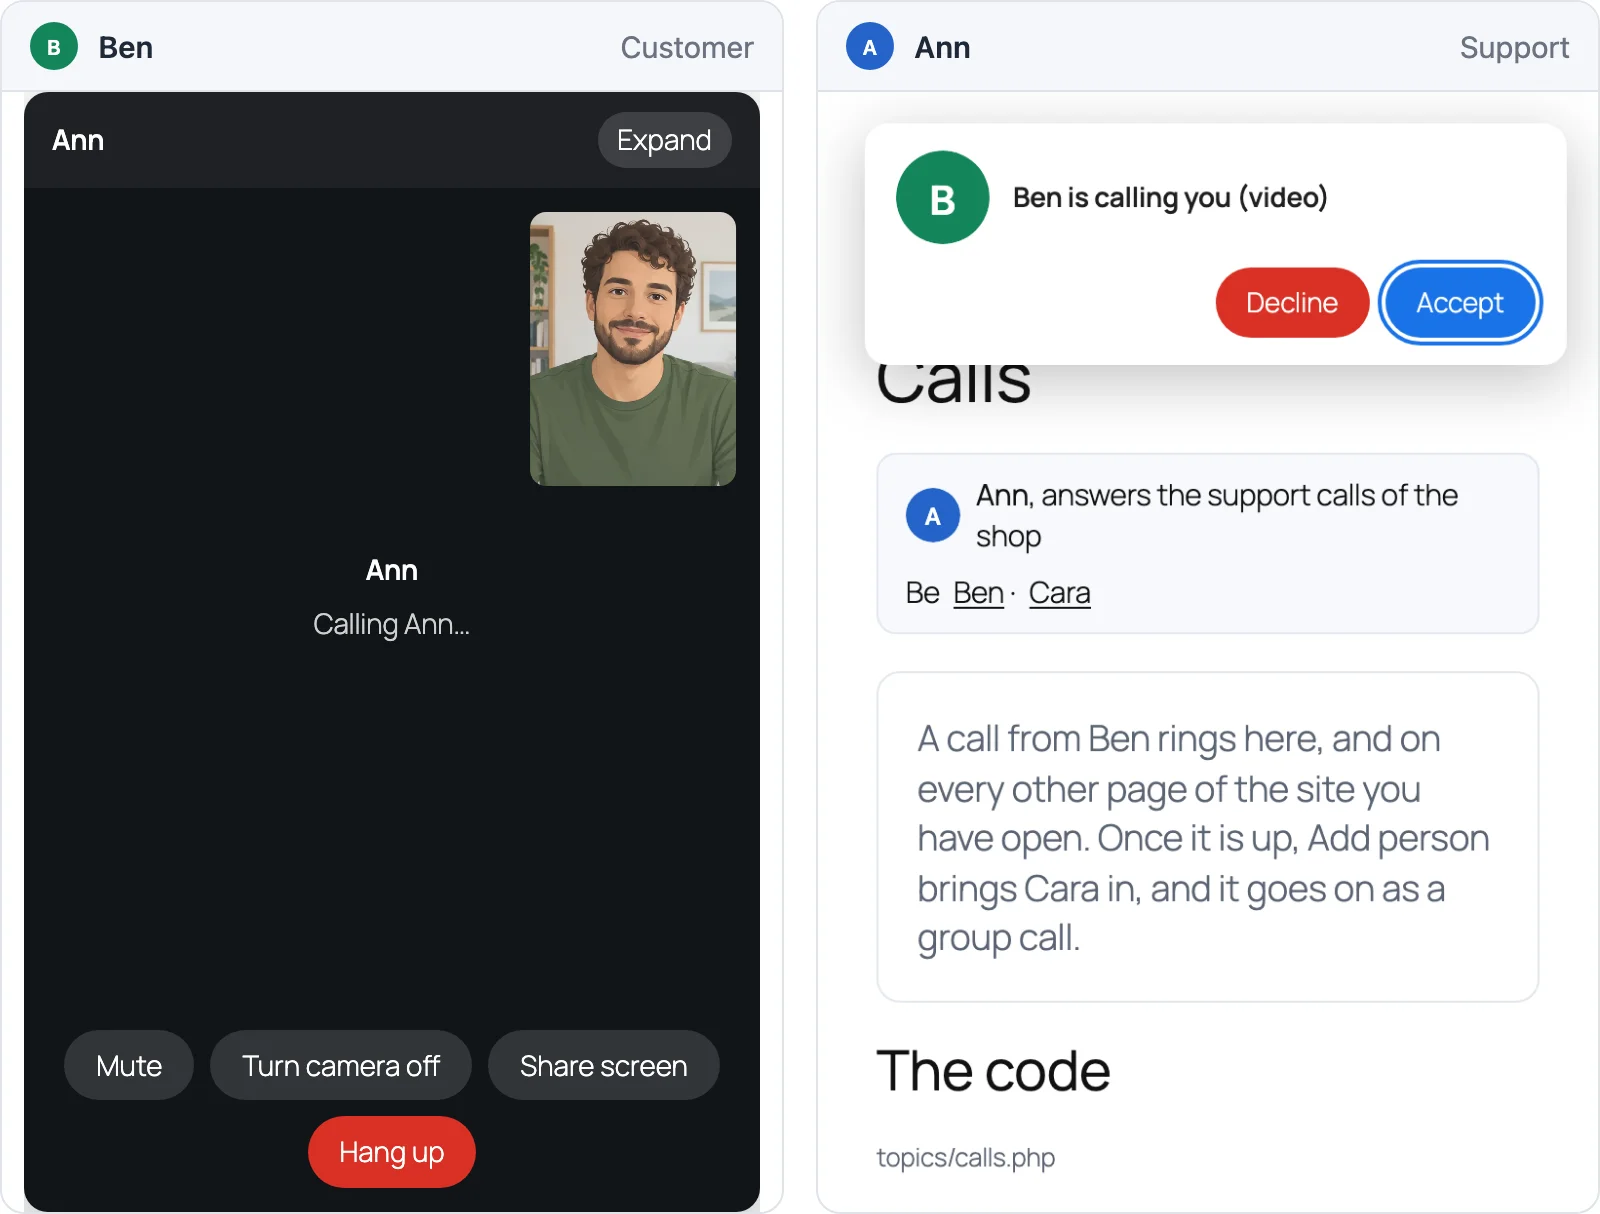Click 'Ben is calling you (video)' text
This screenshot has height=1214, width=1600.
1170,198
